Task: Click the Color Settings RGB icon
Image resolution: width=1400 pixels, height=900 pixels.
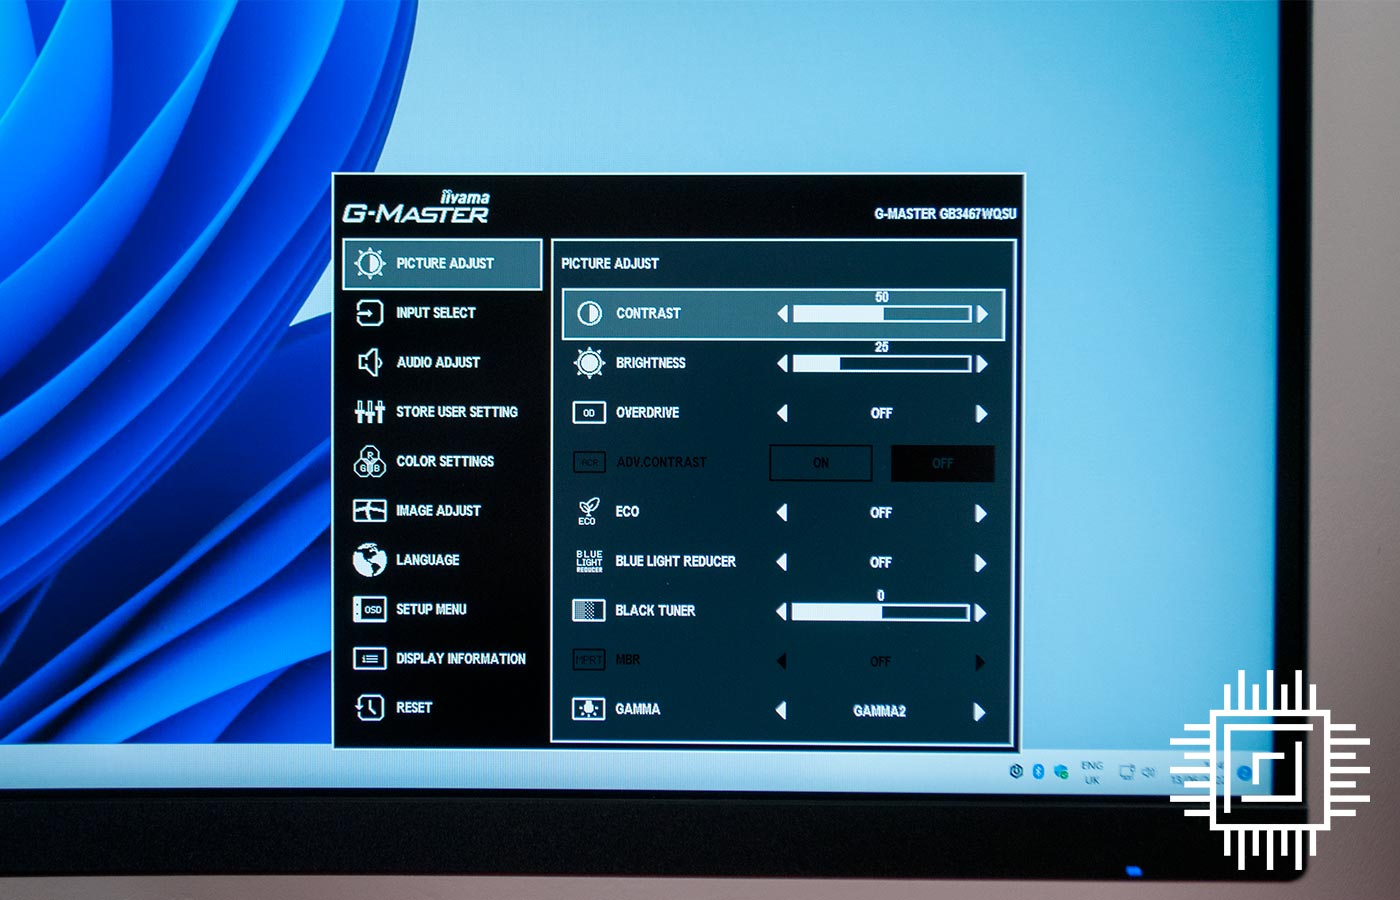Action: [x=370, y=461]
